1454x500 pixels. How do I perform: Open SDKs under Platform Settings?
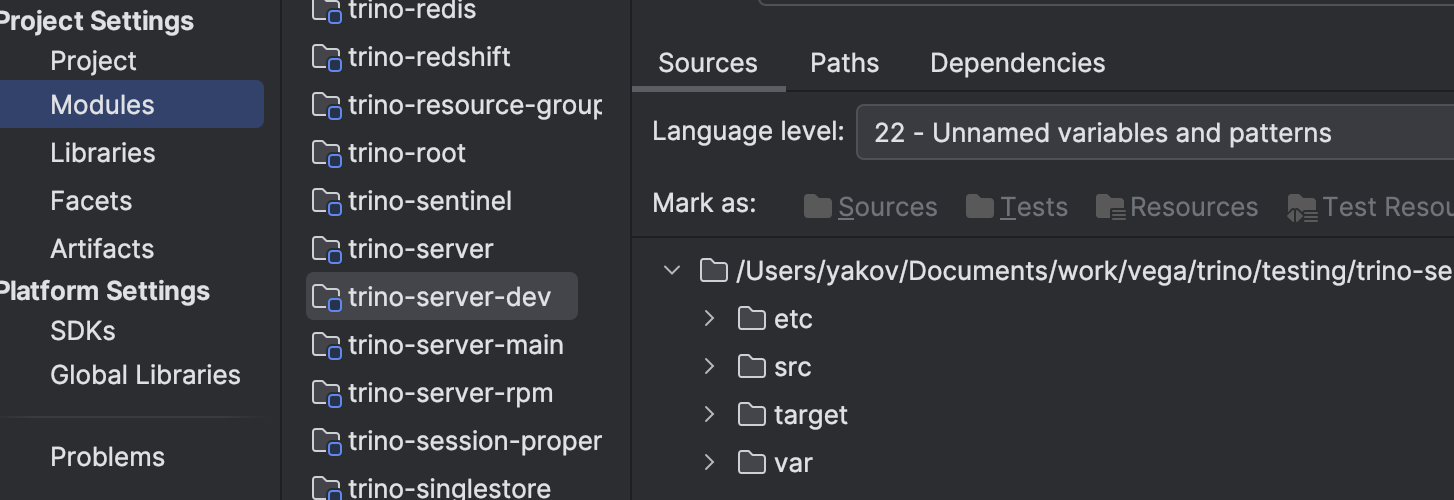(83, 331)
